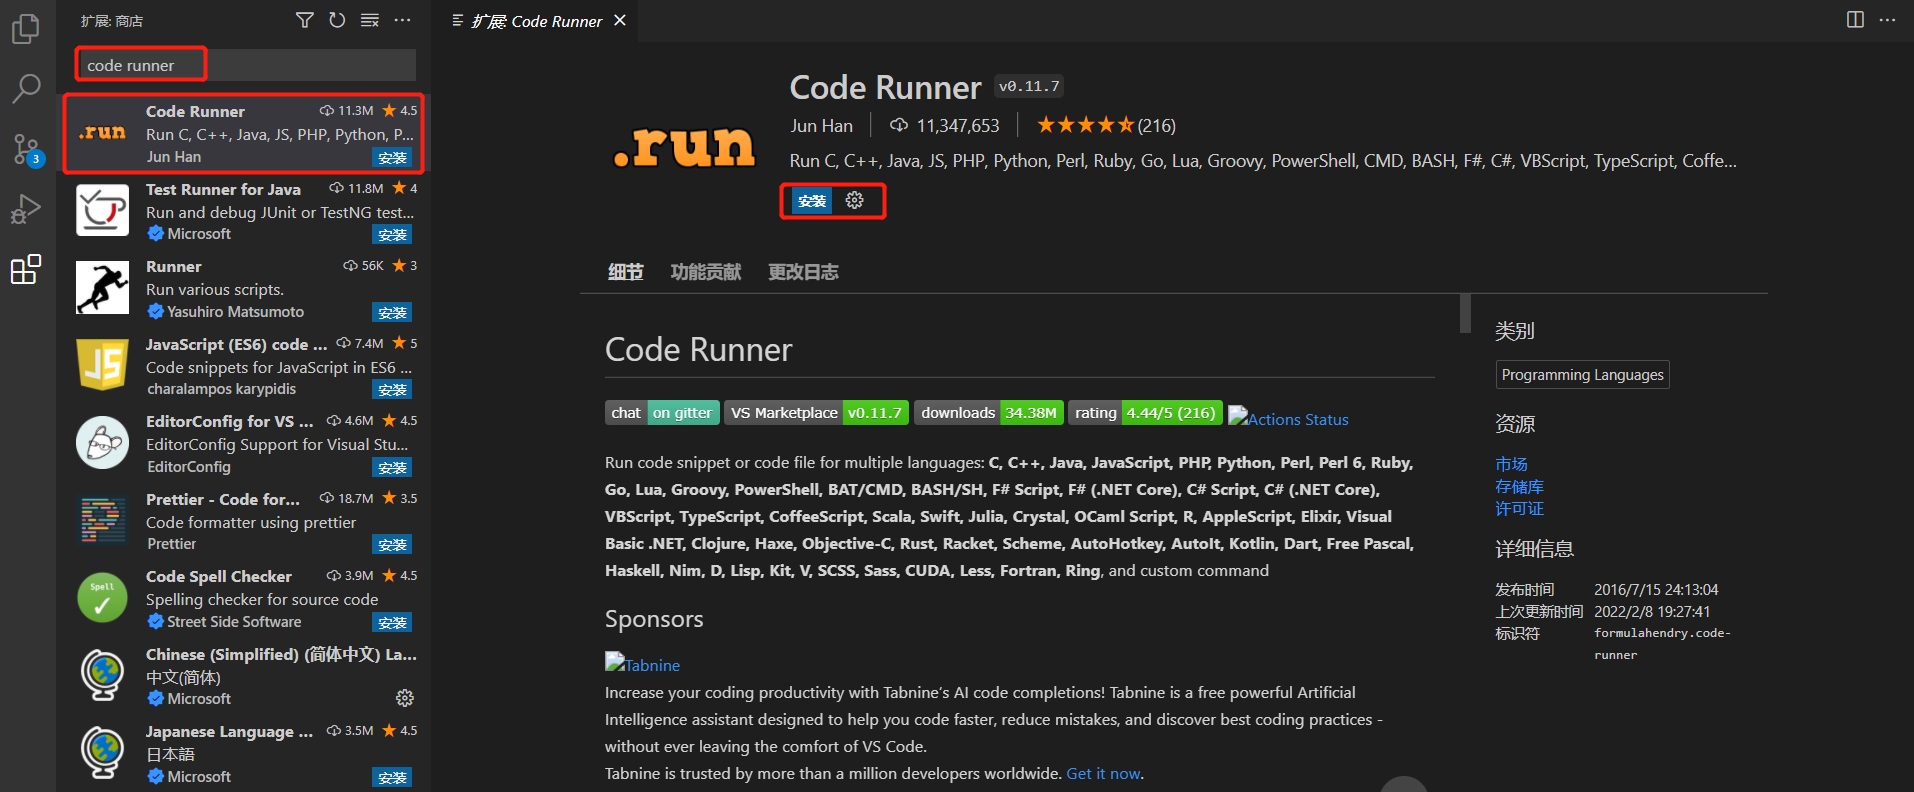The height and width of the screenshot is (792, 1914).
Task: Install Prettier code formatter
Action: (392, 545)
